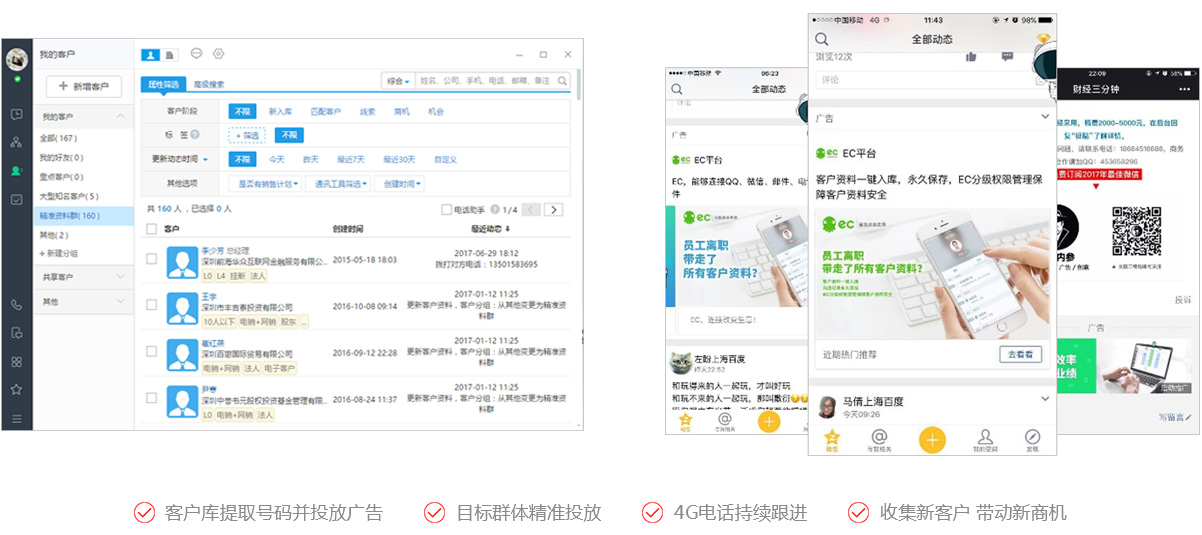Open the 更新动态时间 dropdown arrow
The height and width of the screenshot is (535, 1202).
pos(206,159)
